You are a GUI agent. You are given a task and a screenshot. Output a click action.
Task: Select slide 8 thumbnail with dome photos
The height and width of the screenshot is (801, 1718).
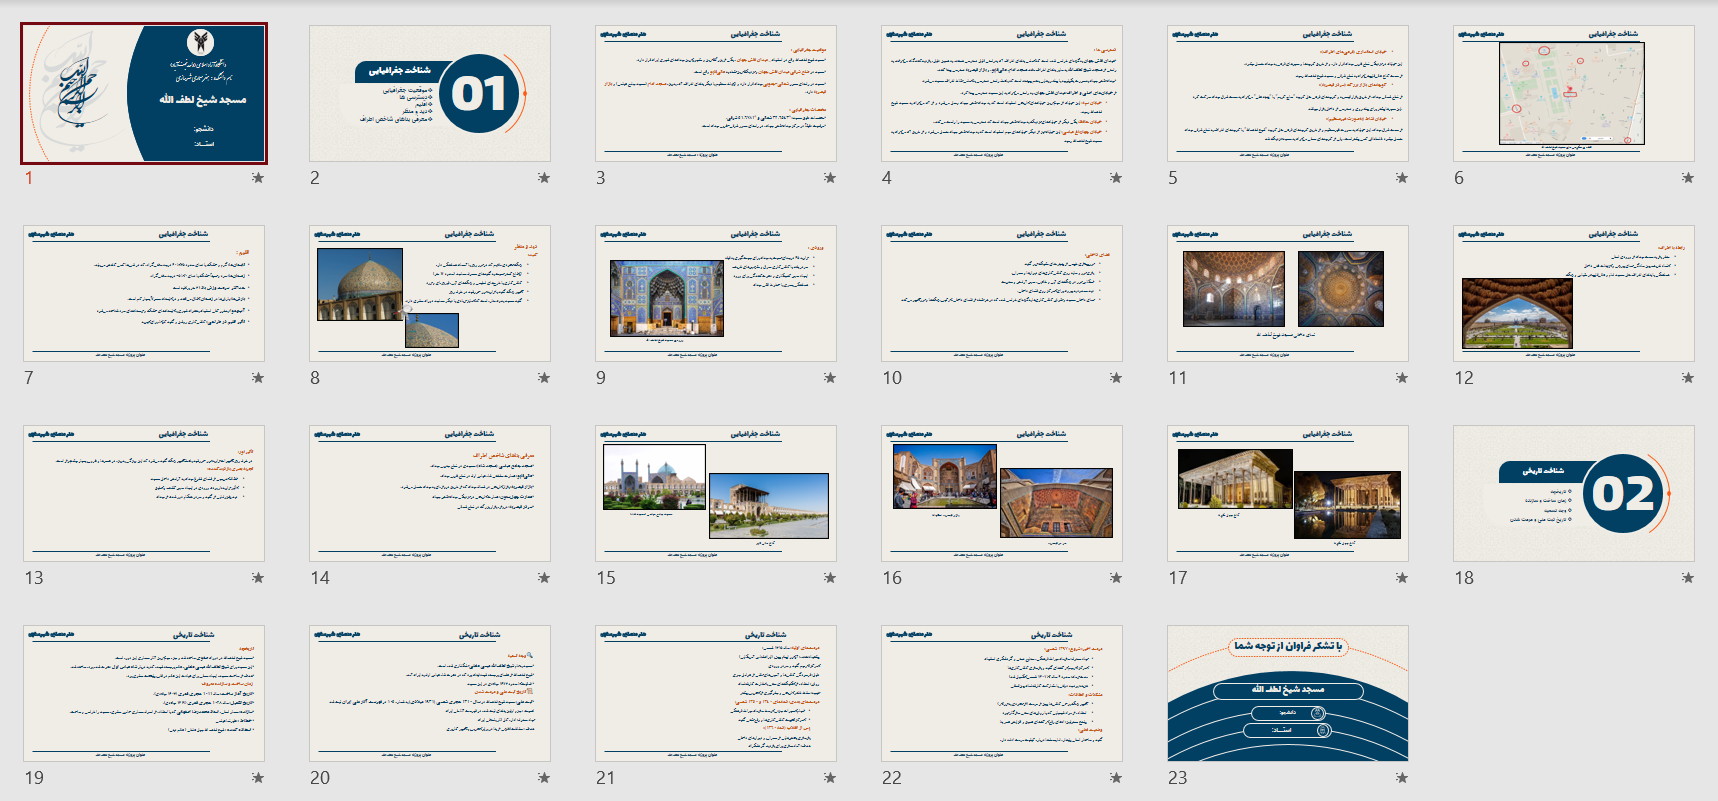pyautogui.click(x=430, y=293)
